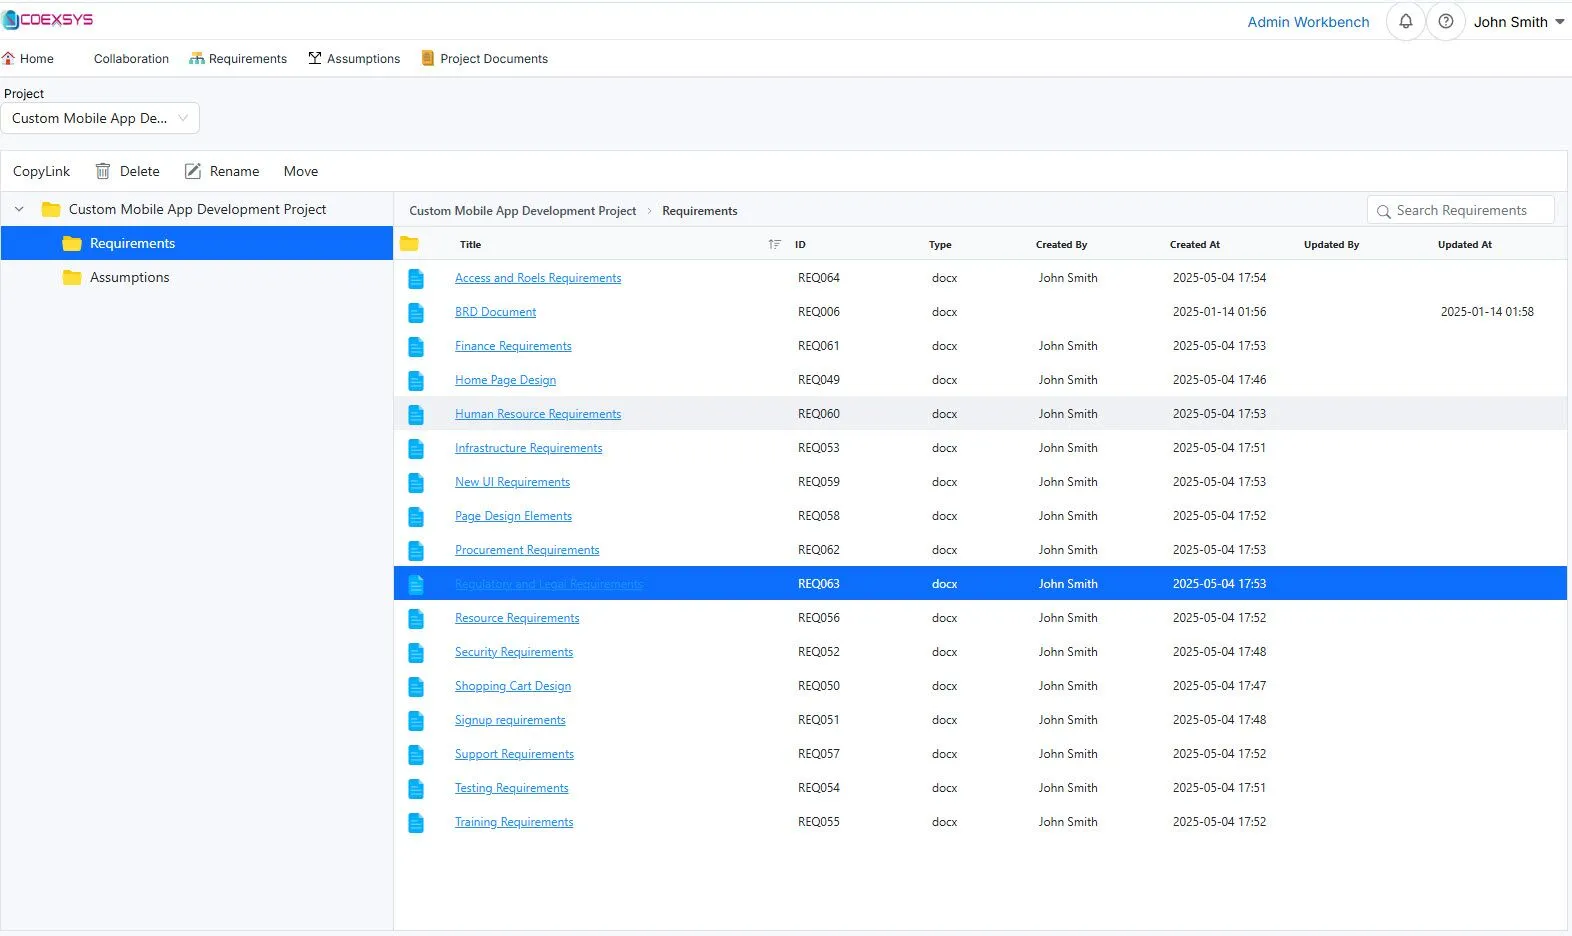The height and width of the screenshot is (936, 1572).
Task: Open the Project selection dropdown
Action: [x=100, y=118]
